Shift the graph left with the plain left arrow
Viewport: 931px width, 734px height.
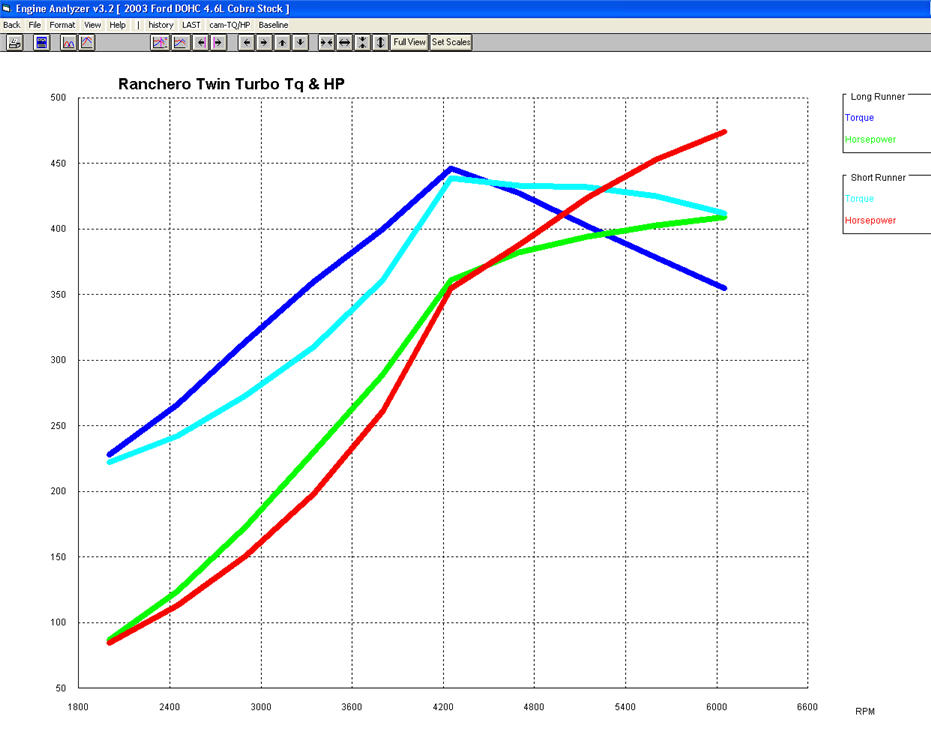coord(246,43)
